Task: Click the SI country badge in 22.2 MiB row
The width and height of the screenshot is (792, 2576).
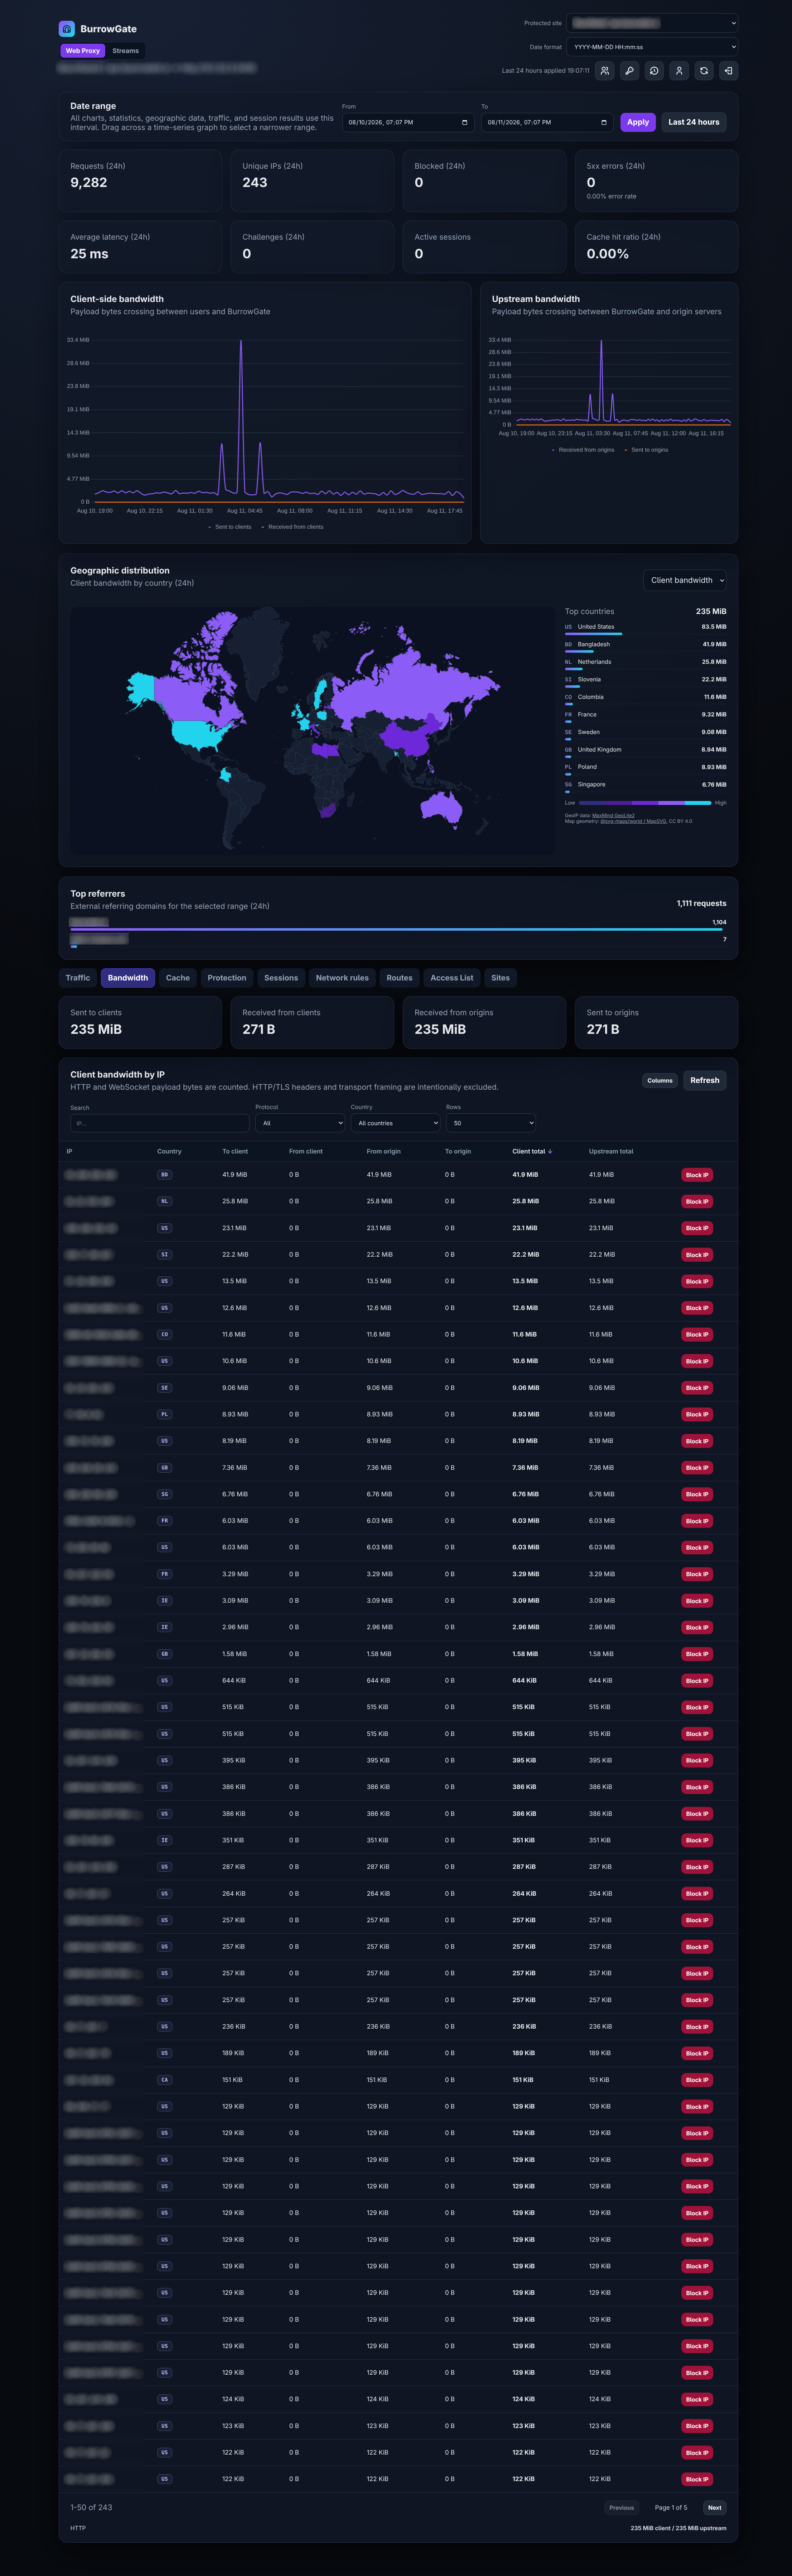Action: 165,1254
